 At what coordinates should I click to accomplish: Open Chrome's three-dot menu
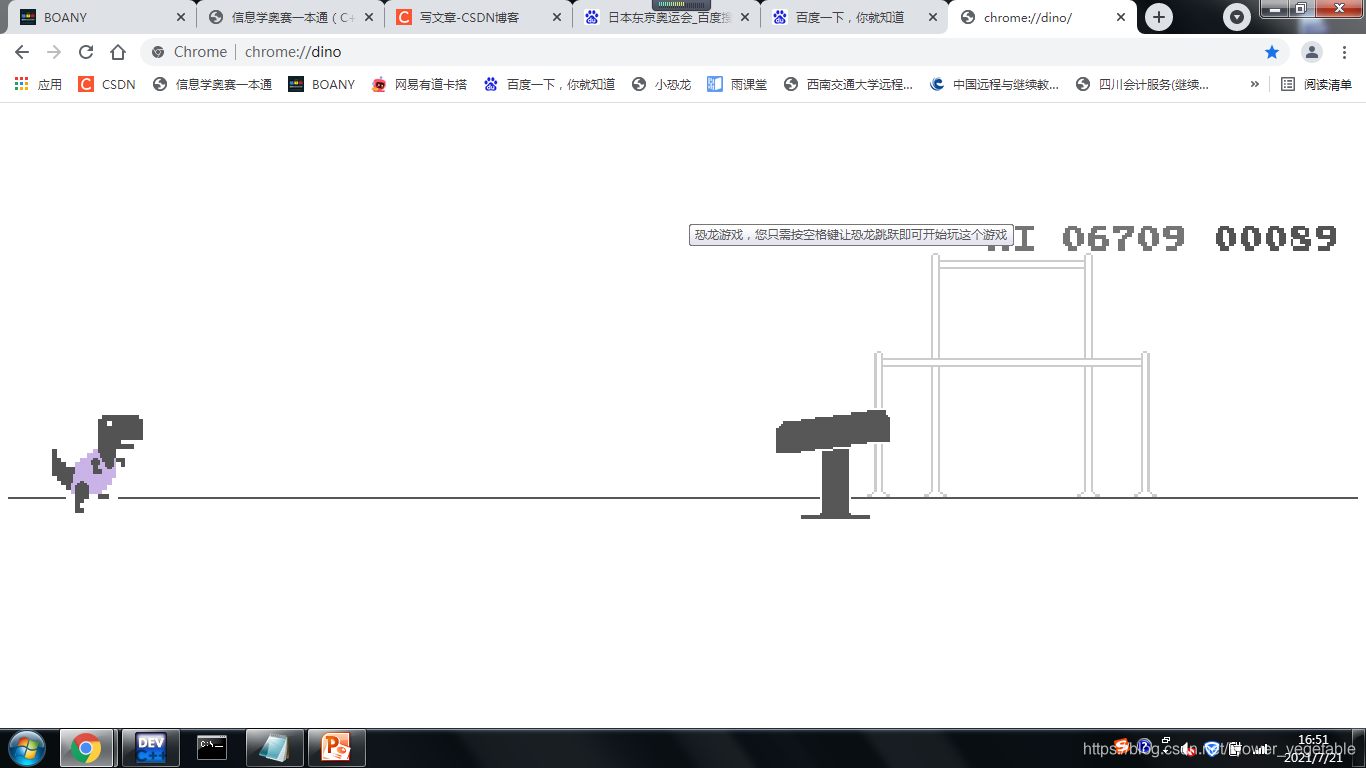tap(1345, 52)
